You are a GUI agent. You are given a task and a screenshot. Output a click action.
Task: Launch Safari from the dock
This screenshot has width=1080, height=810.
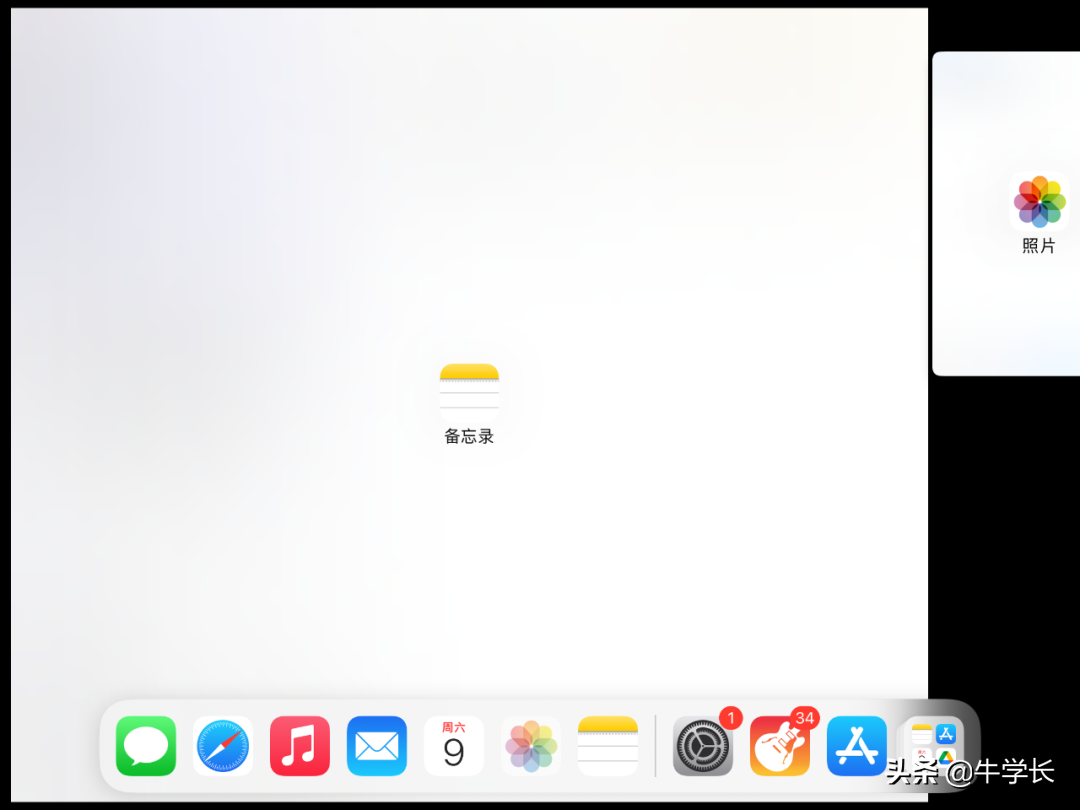(x=222, y=745)
